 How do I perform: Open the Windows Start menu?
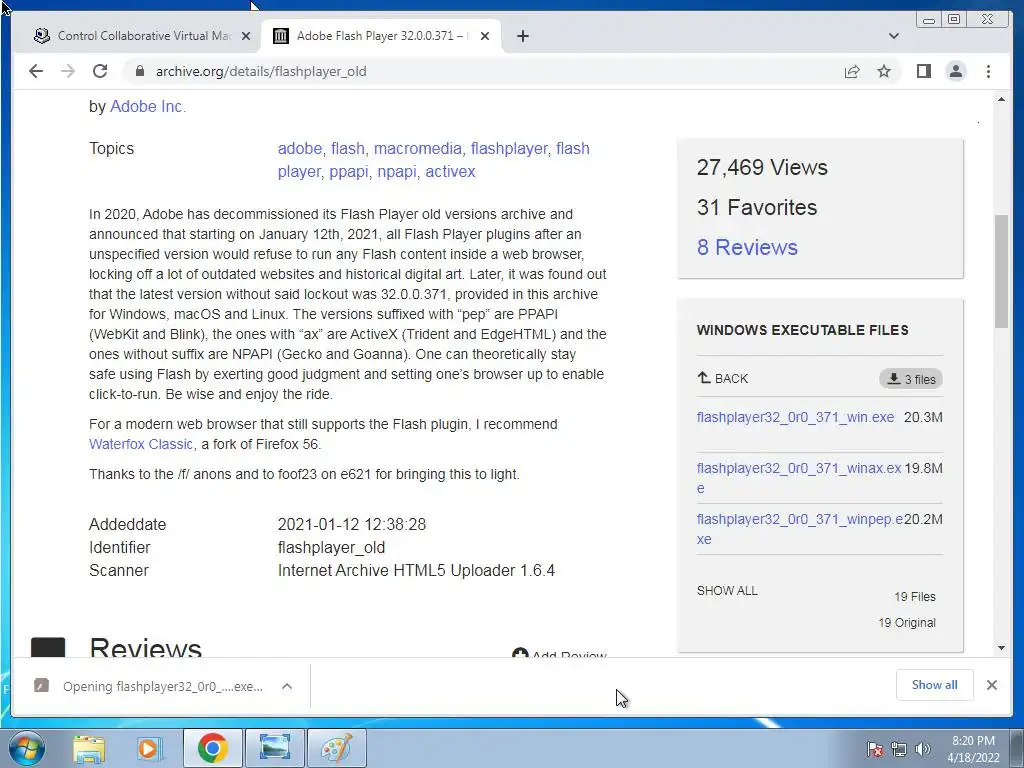coord(27,748)
